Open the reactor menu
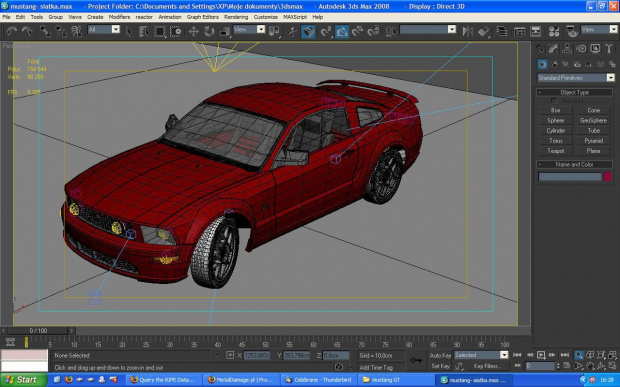The height and width of the screenshot is (387, 620). [144, 17]
